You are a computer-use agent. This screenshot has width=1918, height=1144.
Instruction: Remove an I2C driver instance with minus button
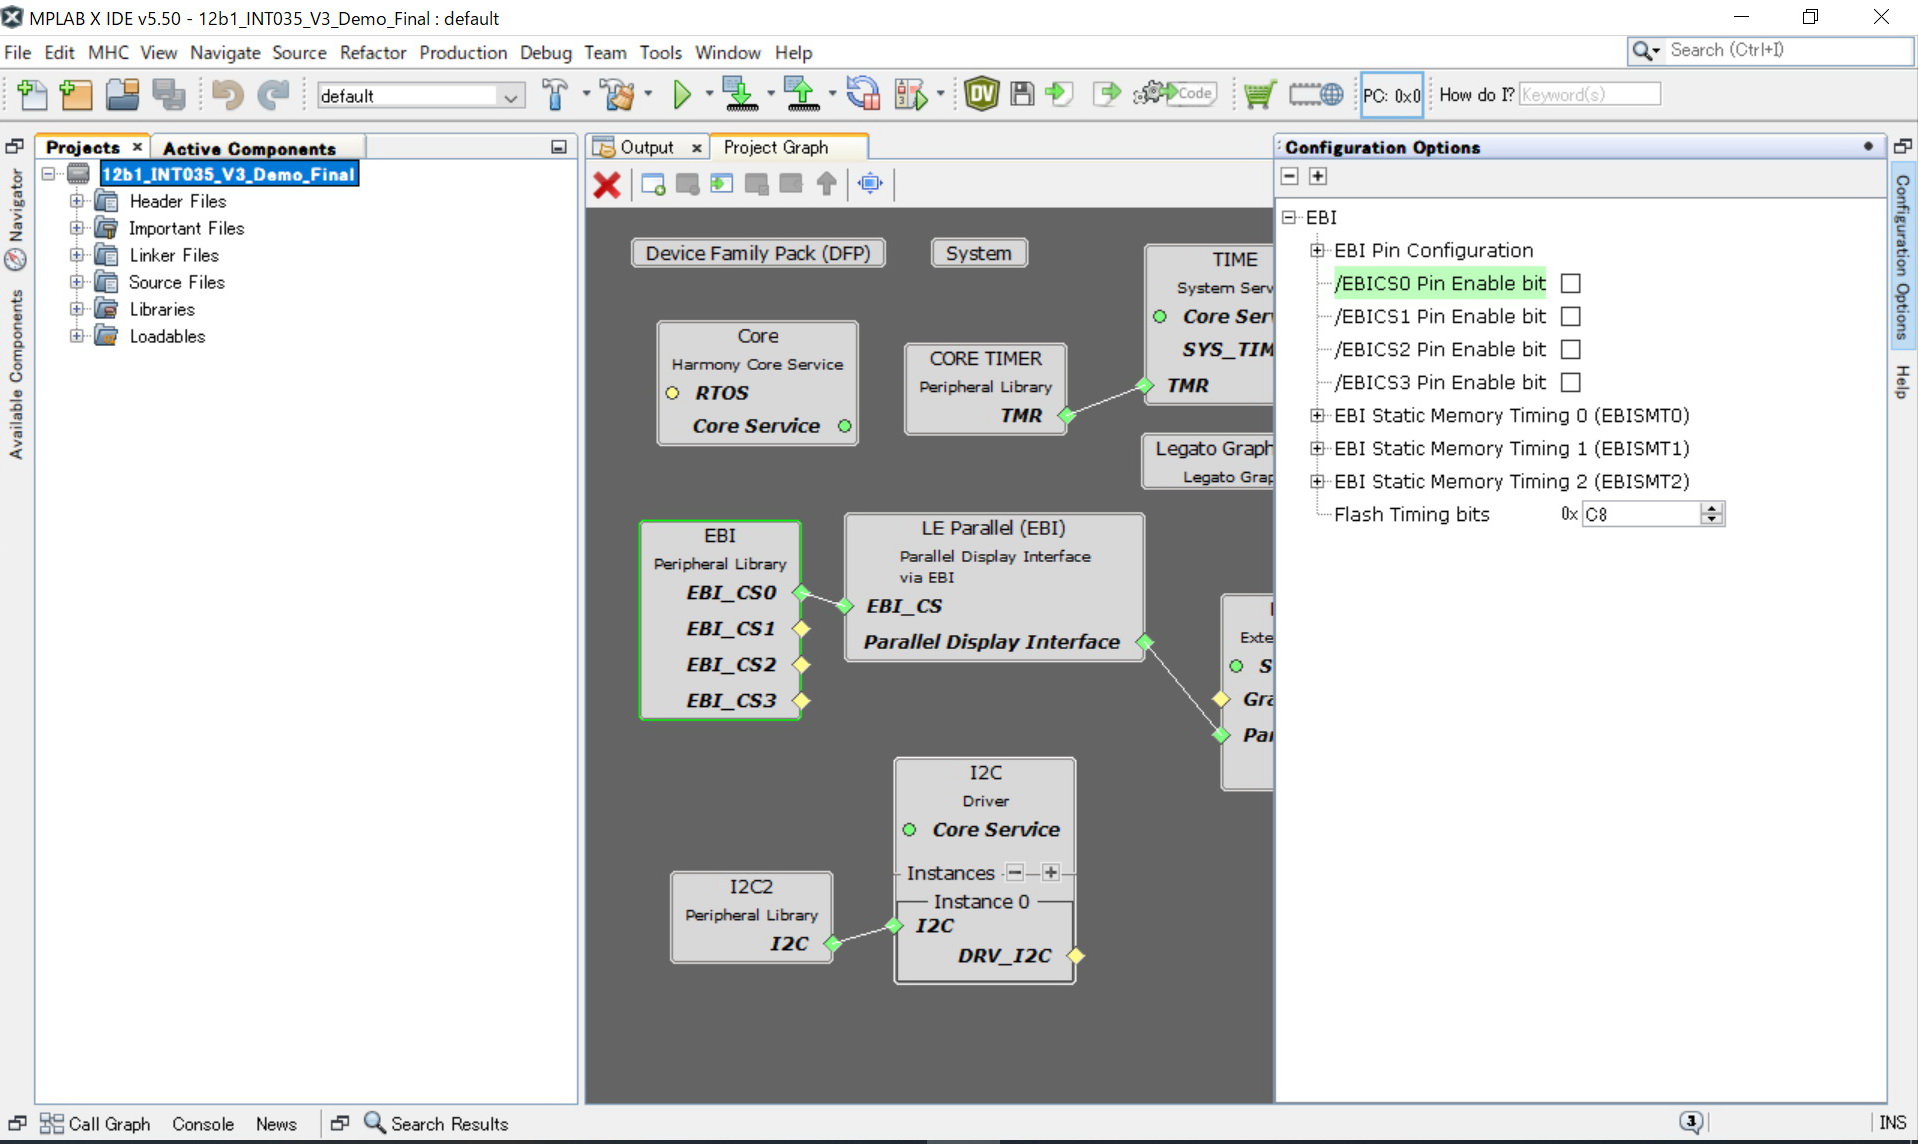(1014, 873)
